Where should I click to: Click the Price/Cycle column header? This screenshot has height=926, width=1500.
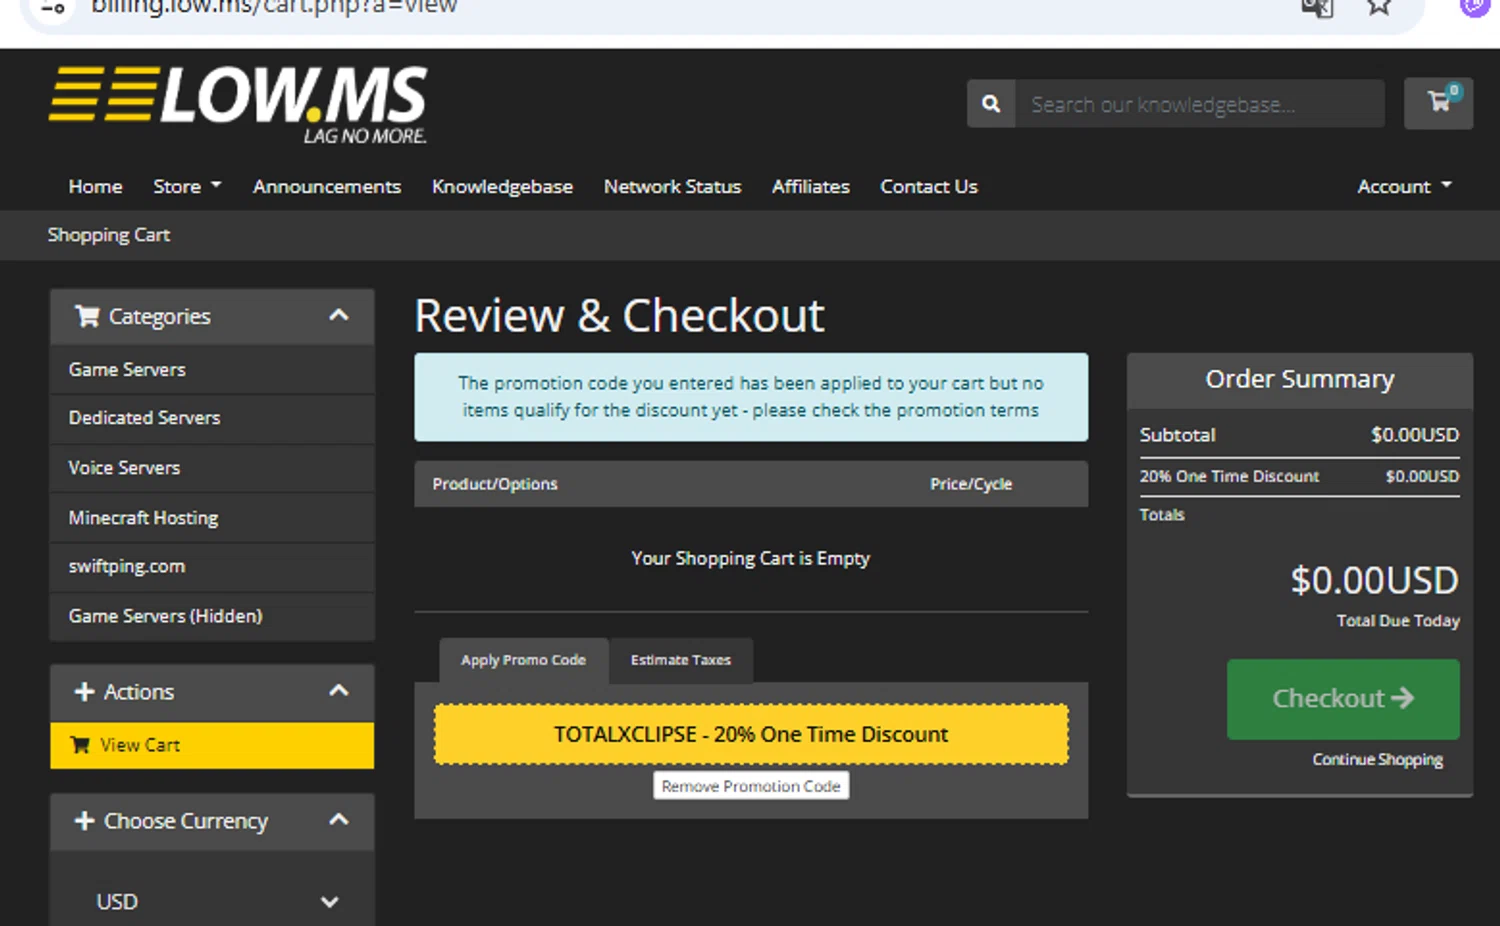click(x=971, y=484)
